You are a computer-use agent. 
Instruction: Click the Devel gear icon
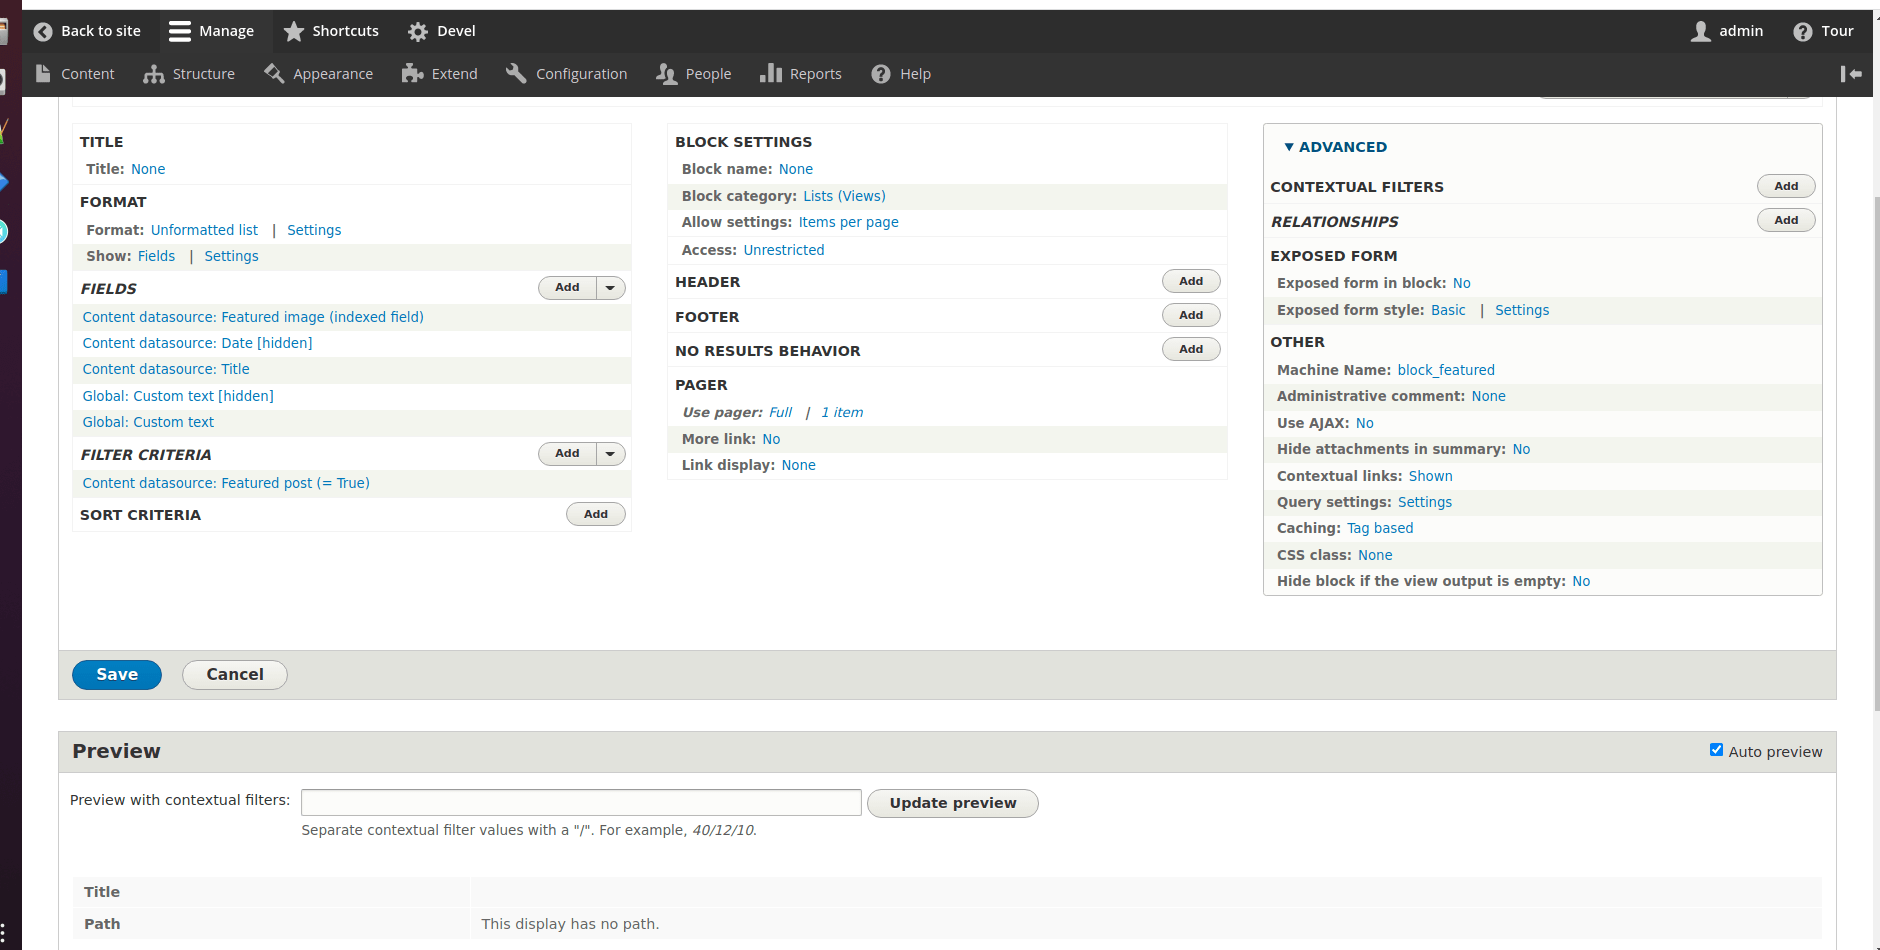[418, 32]
